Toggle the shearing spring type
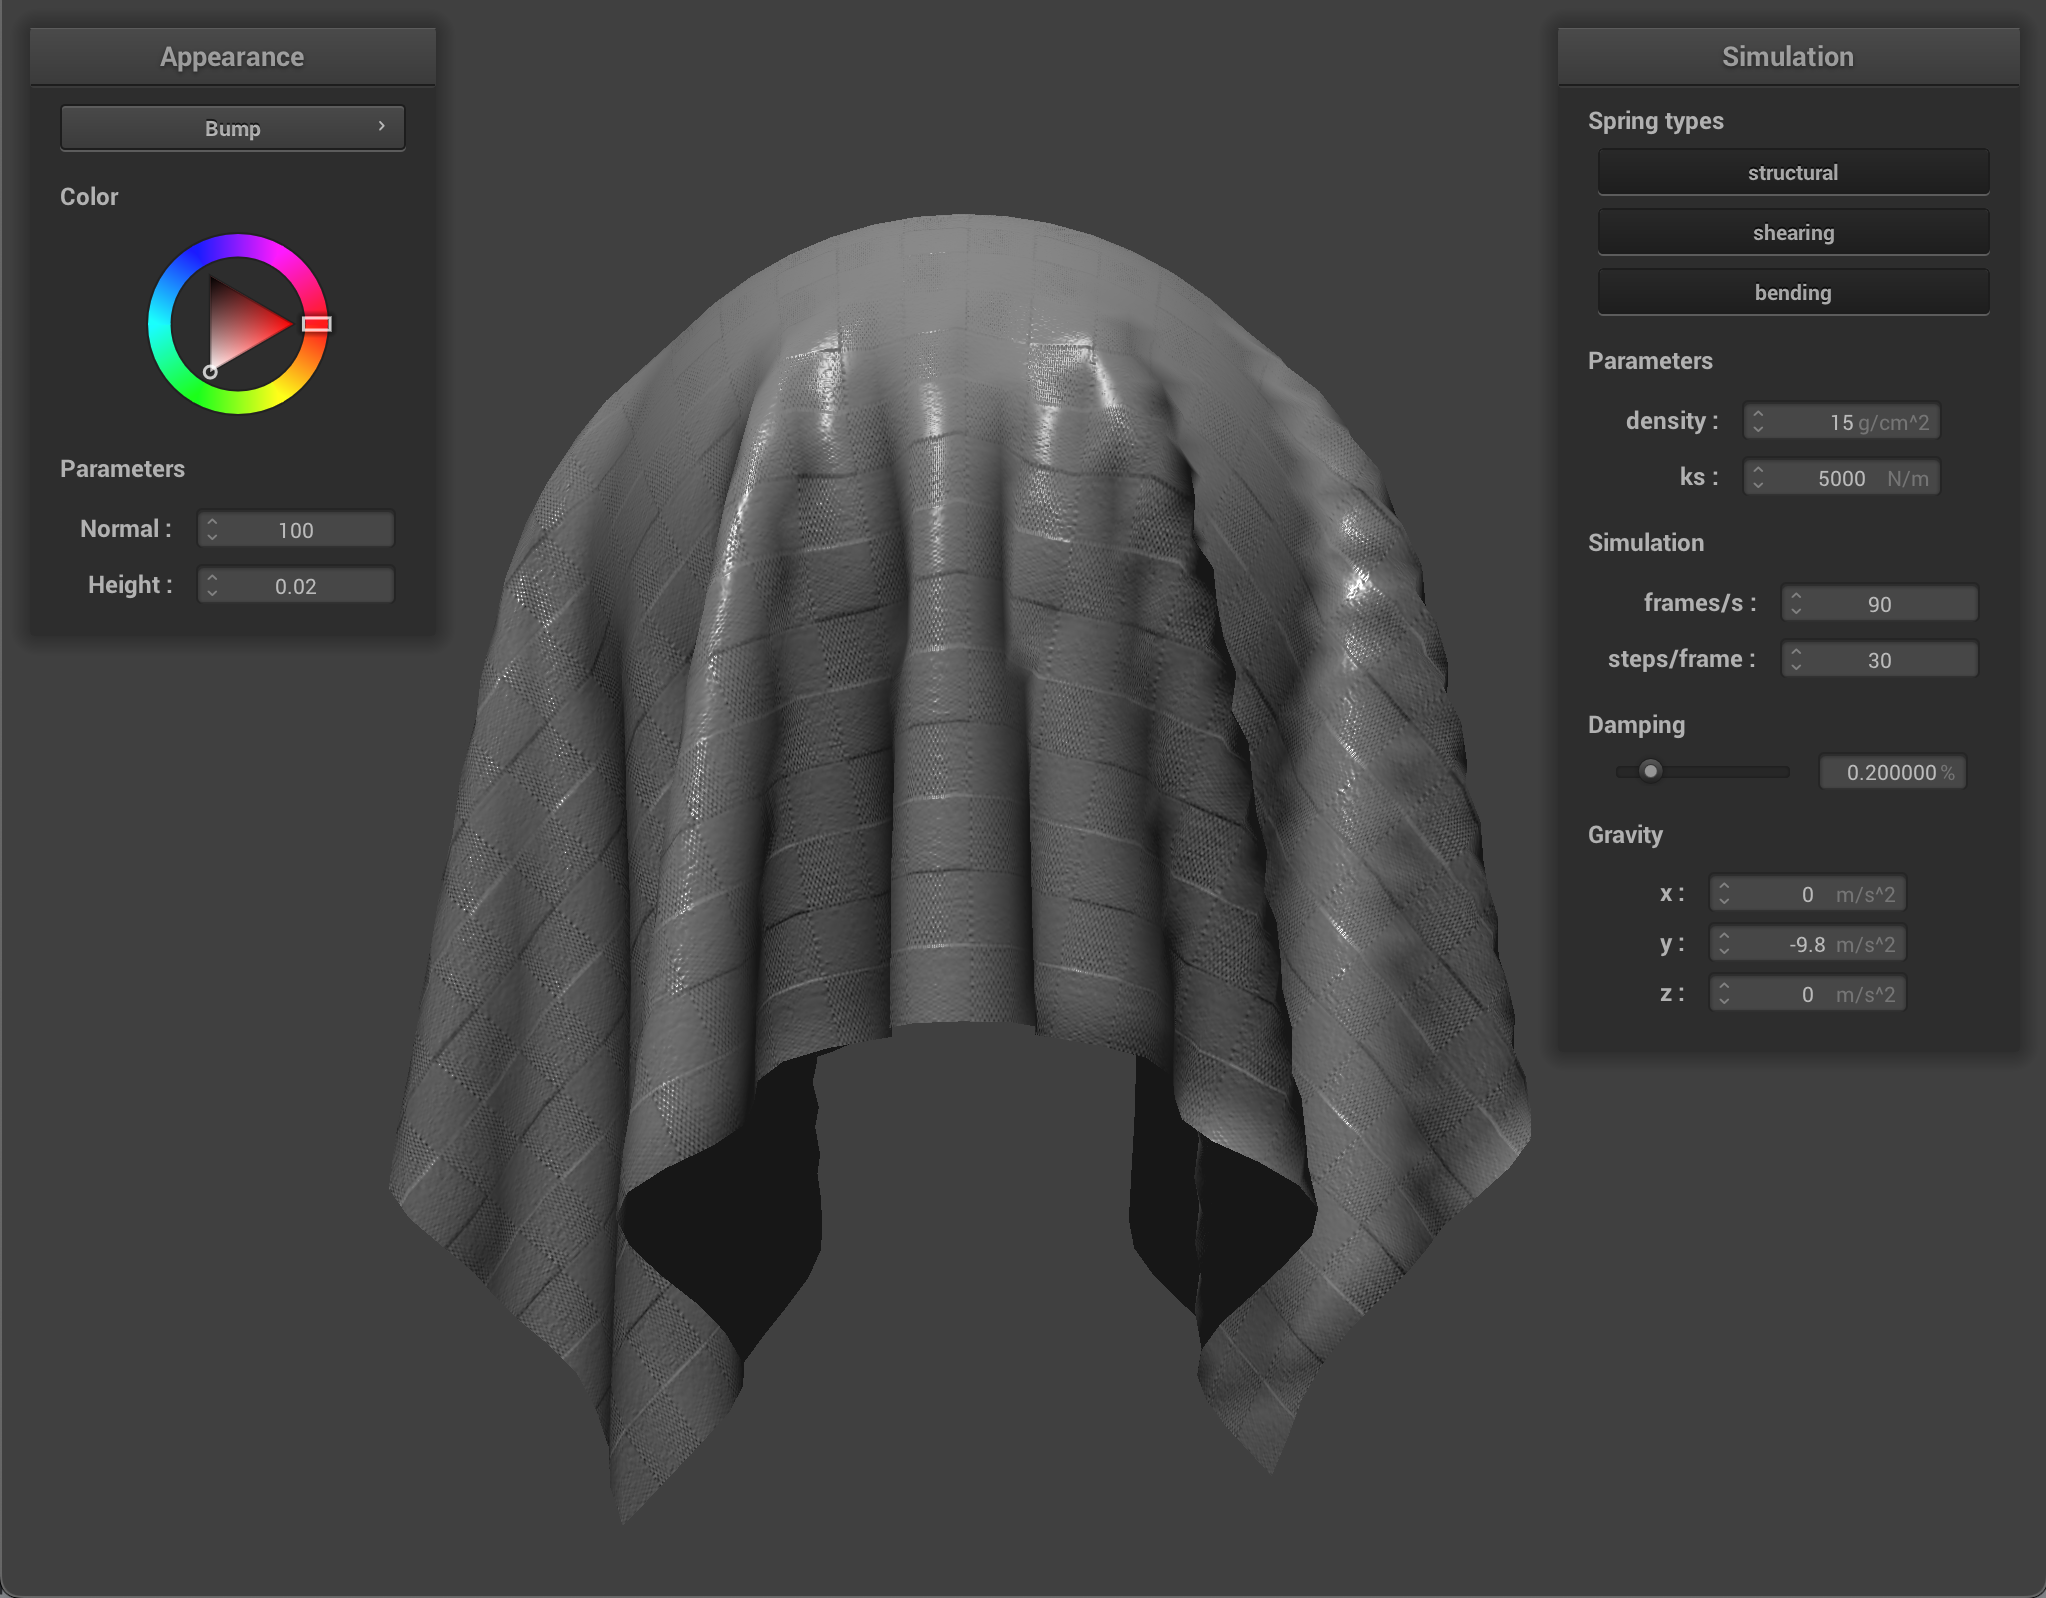This screenshot has height=1598, width=2046. pyautogui.click(x=1793, y=232)
